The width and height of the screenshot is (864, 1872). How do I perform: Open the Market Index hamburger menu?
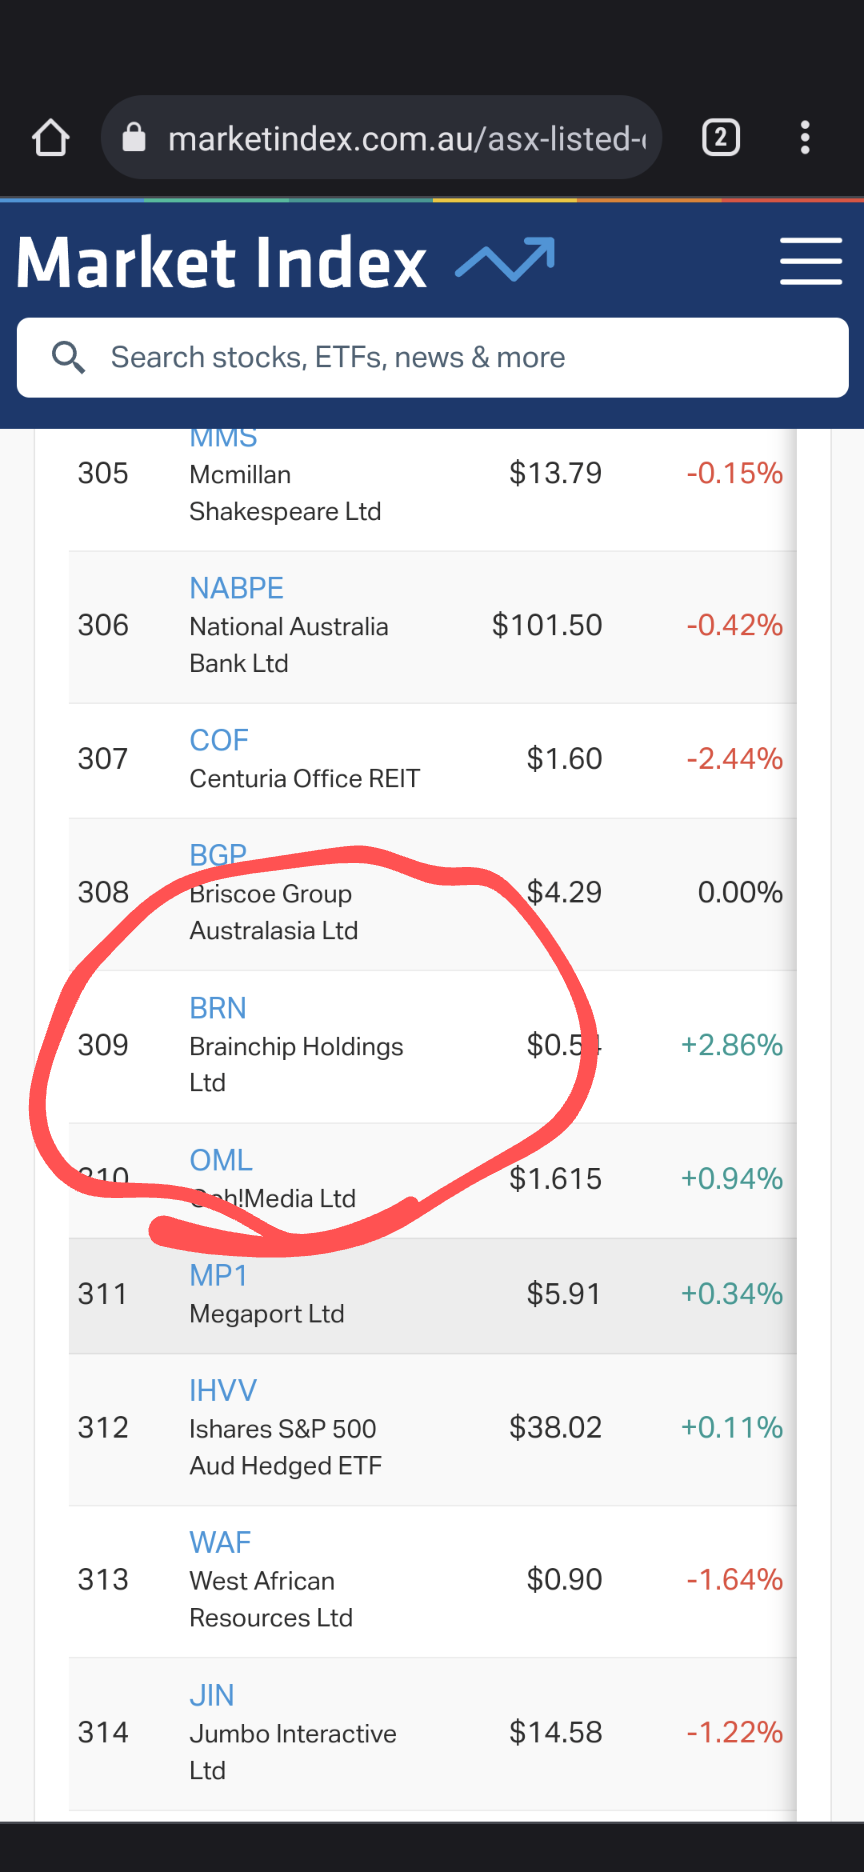(x=810, y=261)
